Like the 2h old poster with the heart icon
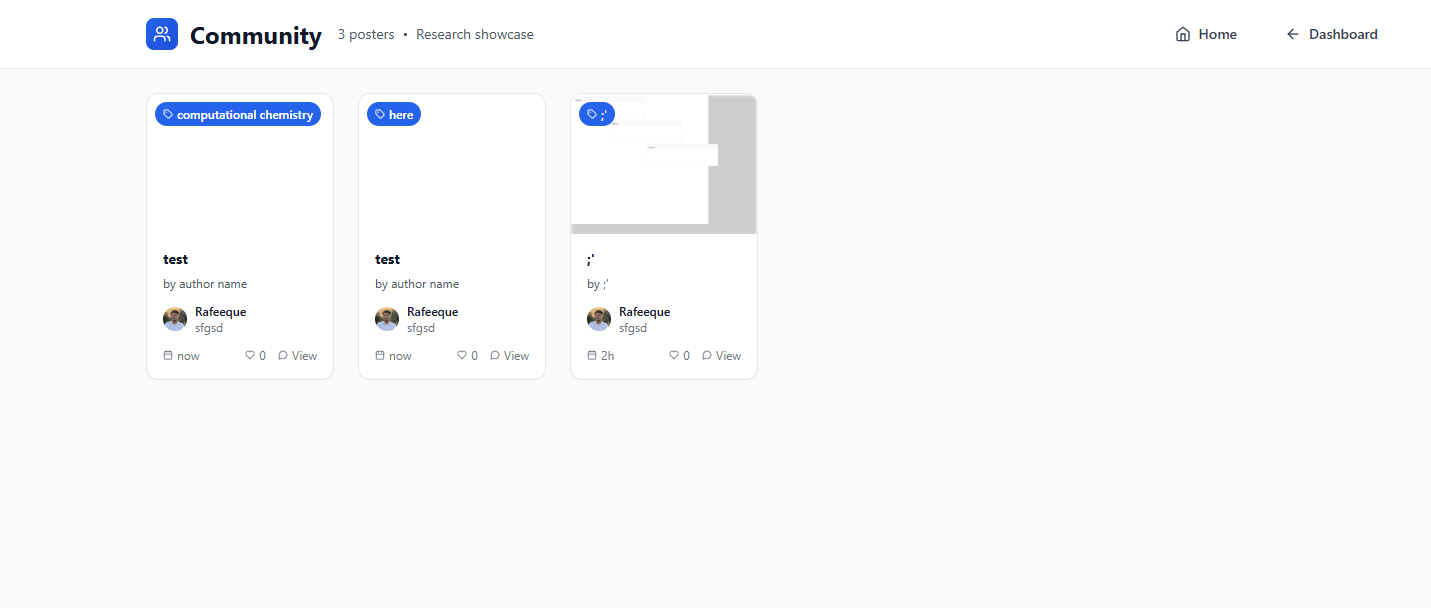Image resolution: width=1431 pixels, height=608 pixels. [x=674, y=355]
